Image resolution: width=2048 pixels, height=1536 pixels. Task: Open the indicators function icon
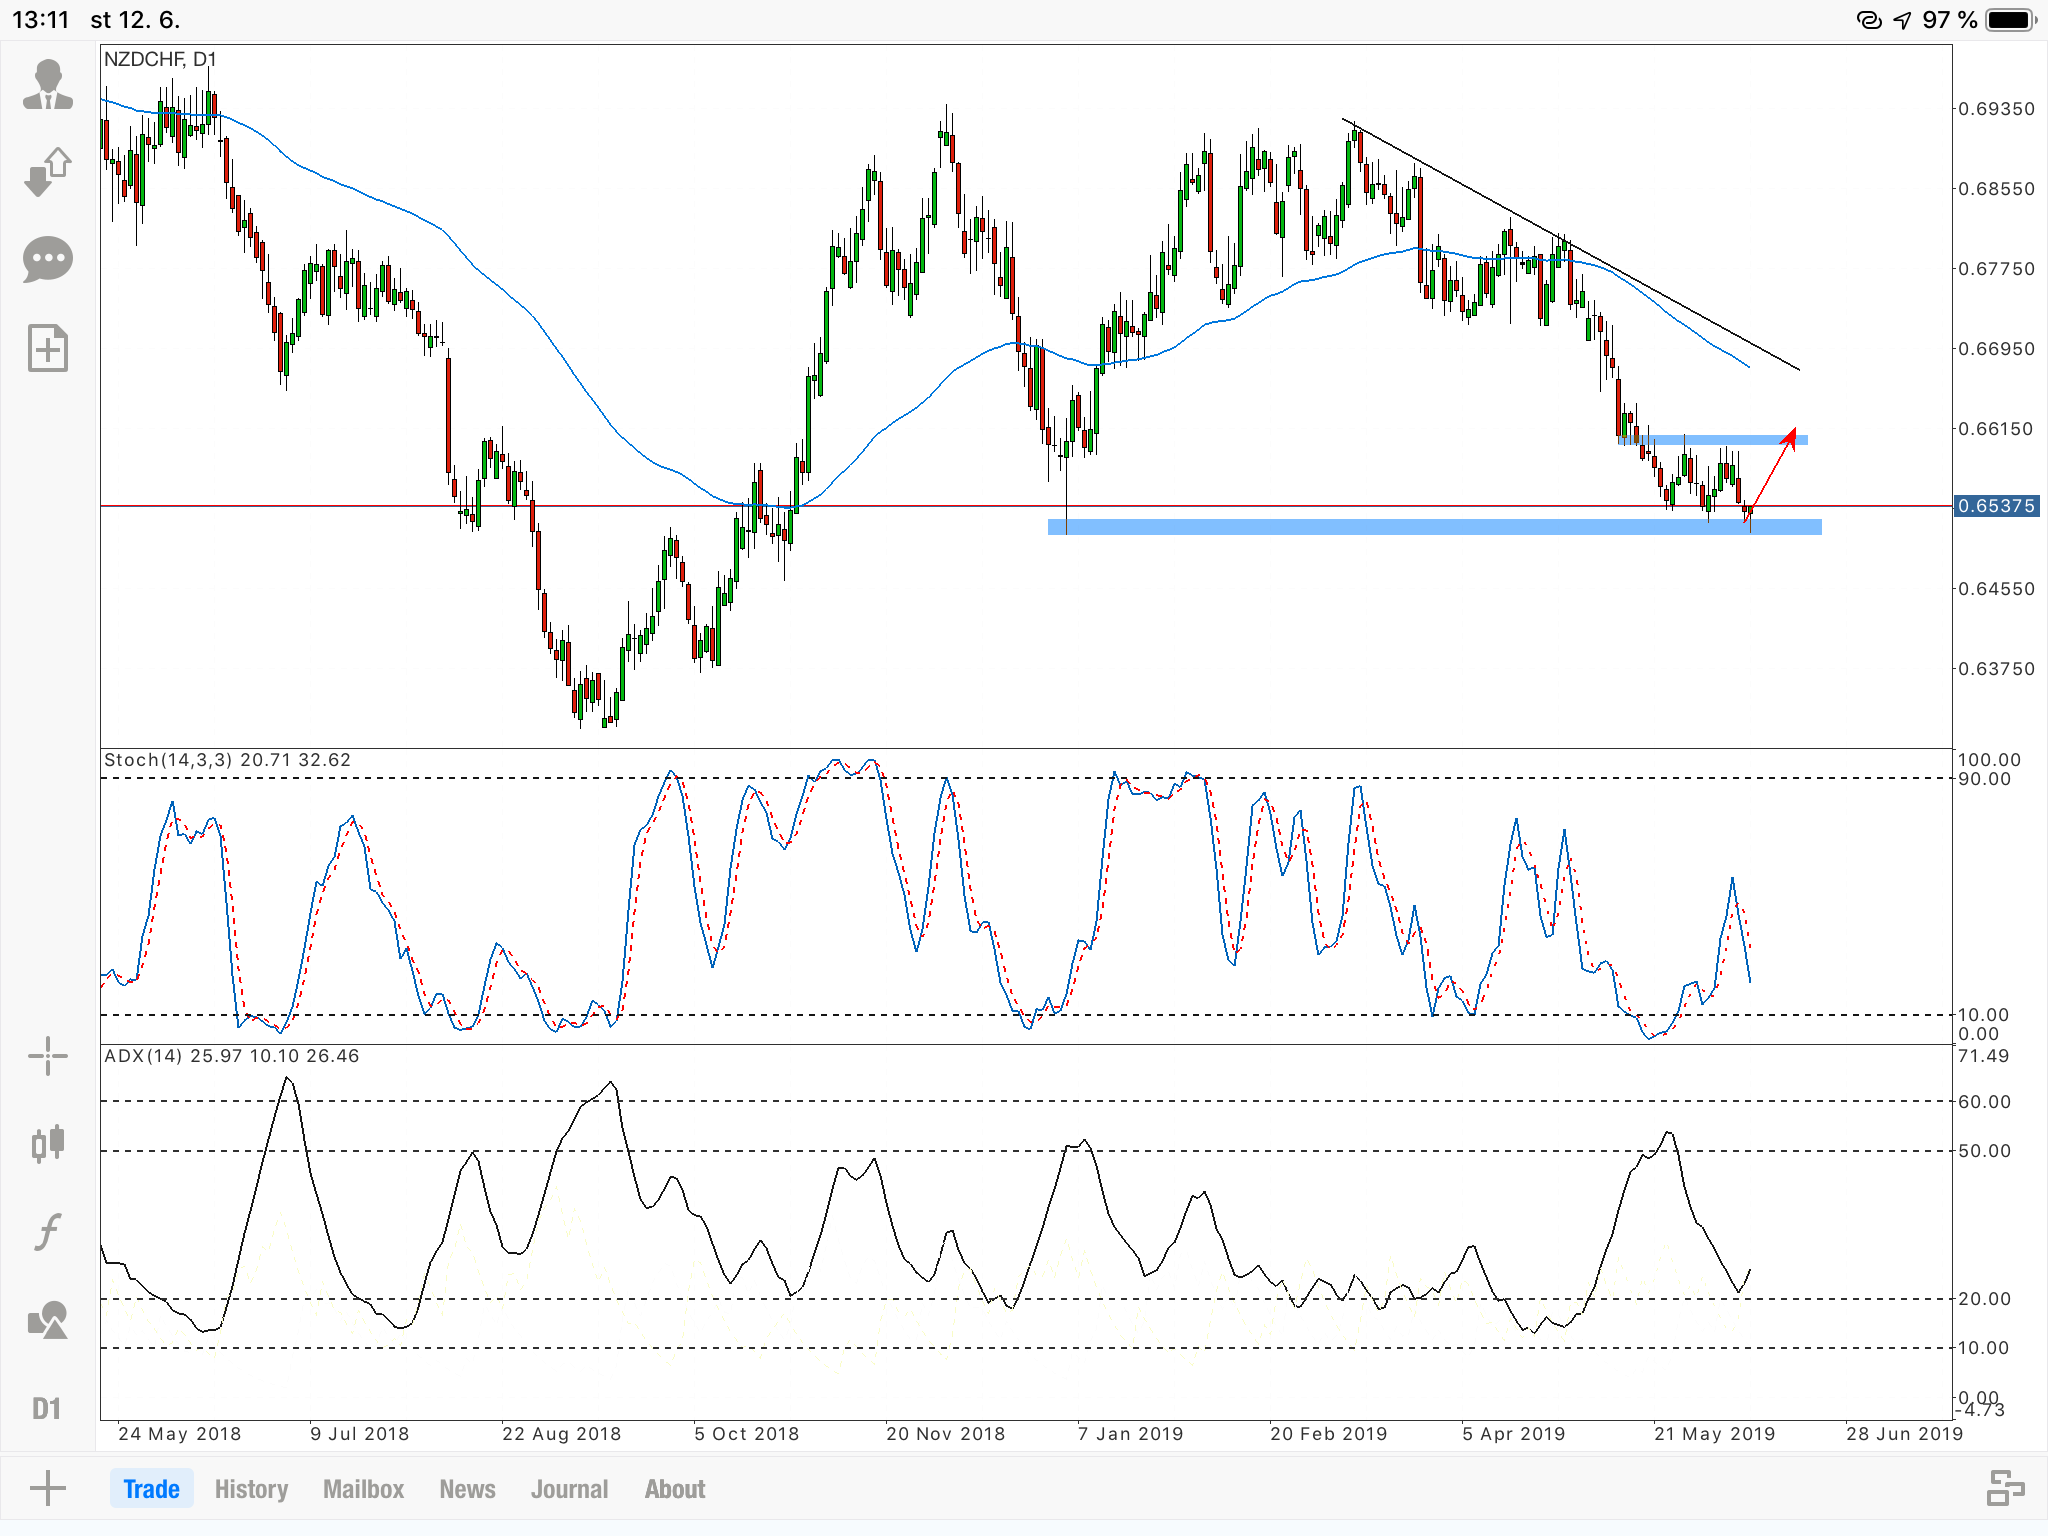48,1231
